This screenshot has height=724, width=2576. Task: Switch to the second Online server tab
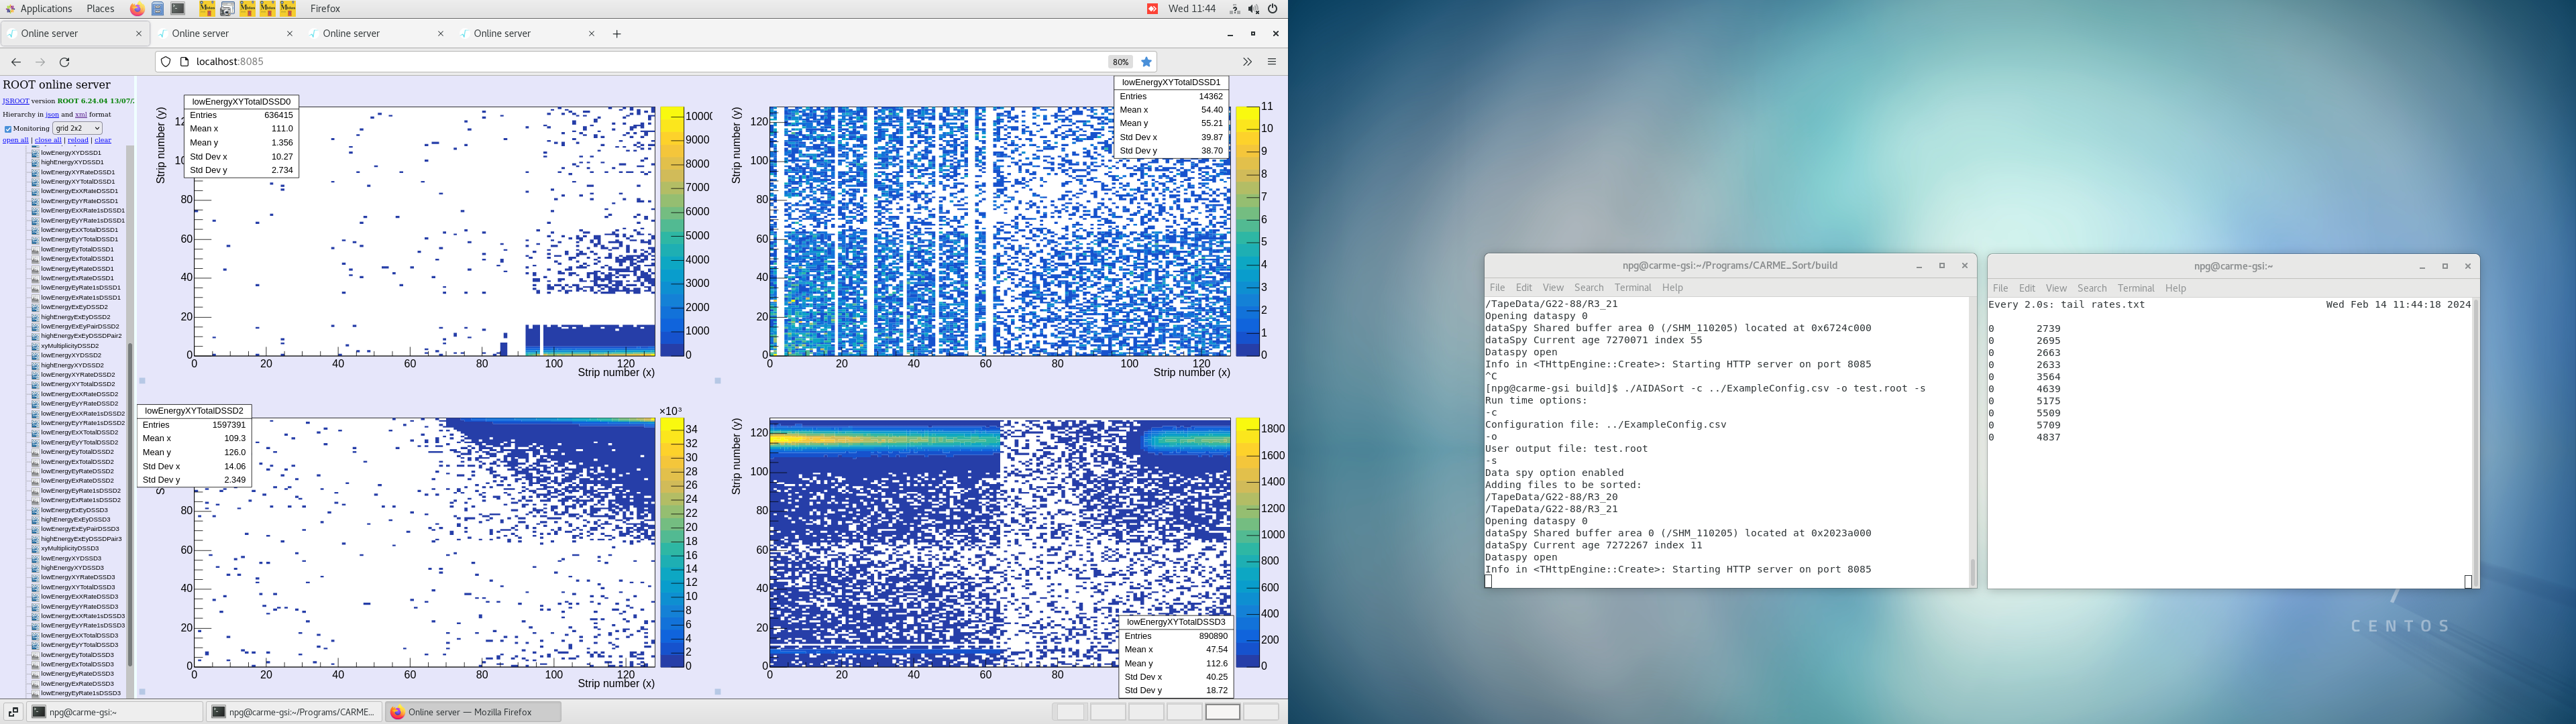click(200, 34)
